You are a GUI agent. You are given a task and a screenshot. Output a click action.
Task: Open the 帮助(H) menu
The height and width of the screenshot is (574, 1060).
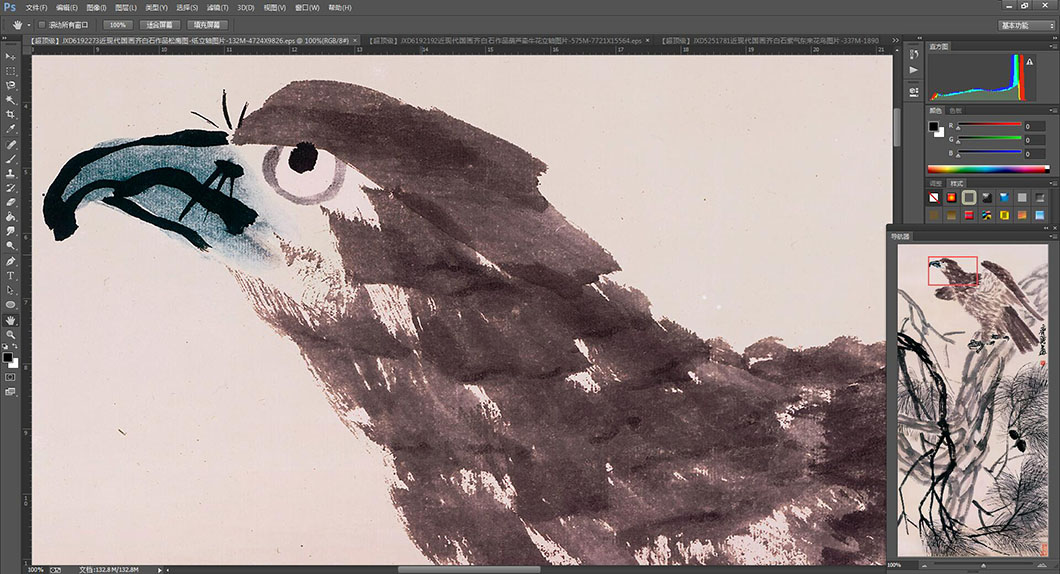(340, 7)
